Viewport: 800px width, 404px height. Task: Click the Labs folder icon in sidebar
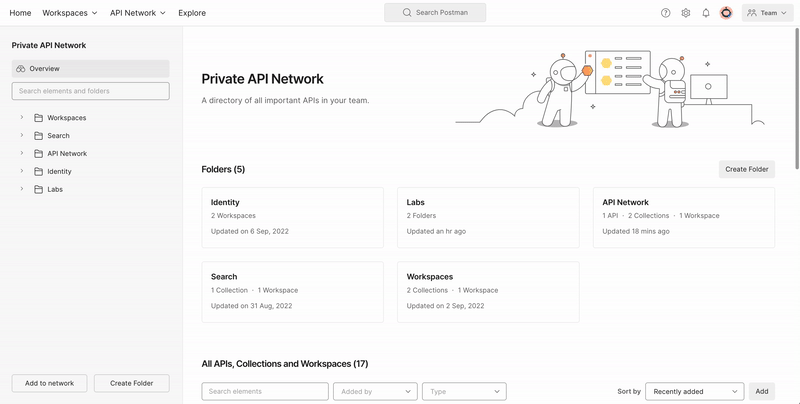(38, 189)
